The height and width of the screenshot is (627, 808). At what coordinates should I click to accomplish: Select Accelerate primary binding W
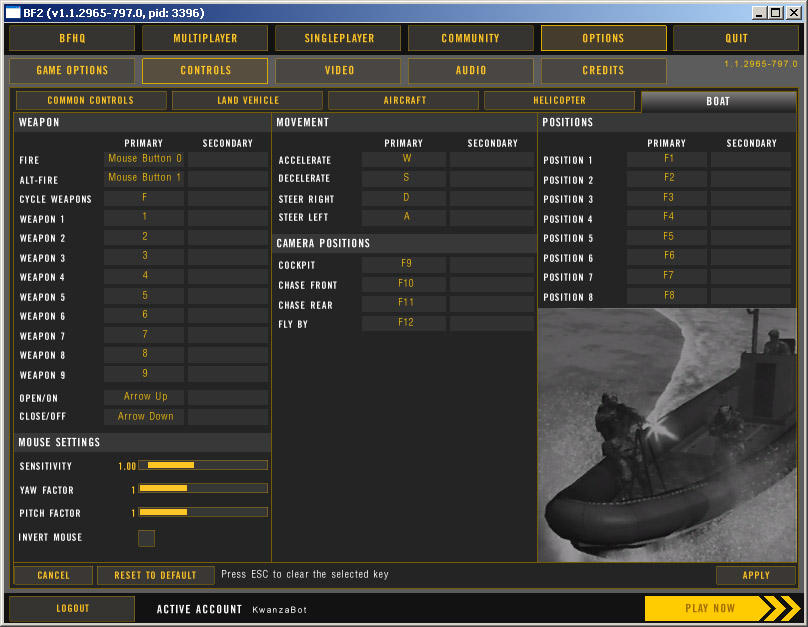404,159
